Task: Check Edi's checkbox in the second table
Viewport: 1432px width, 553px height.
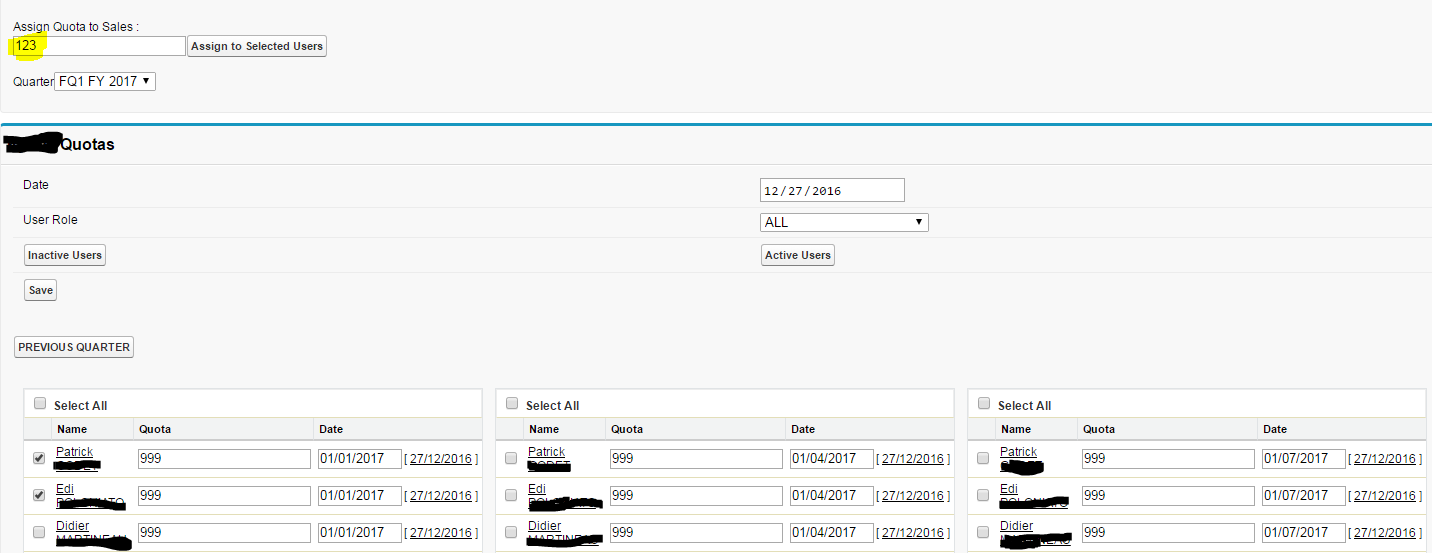Action: [x=511, y=495]
